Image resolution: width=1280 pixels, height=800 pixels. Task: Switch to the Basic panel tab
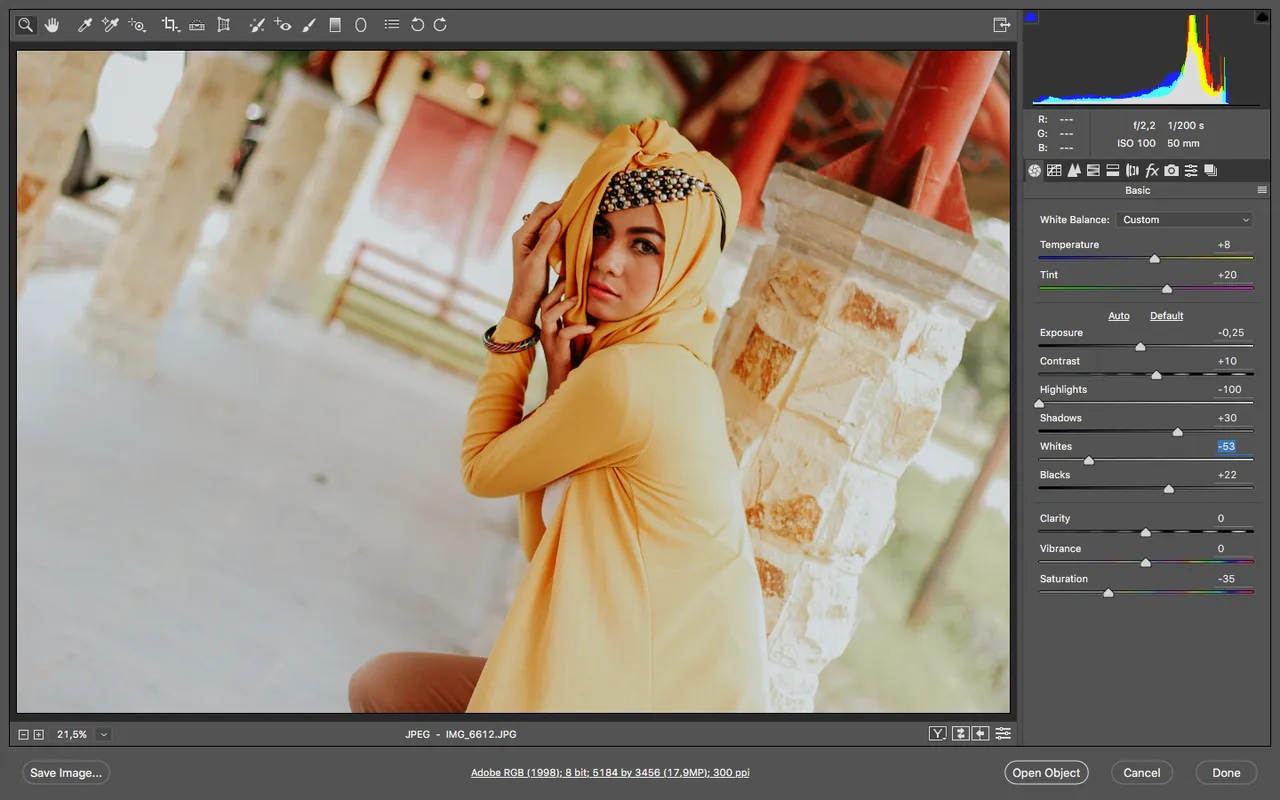tap(1034, 171)
